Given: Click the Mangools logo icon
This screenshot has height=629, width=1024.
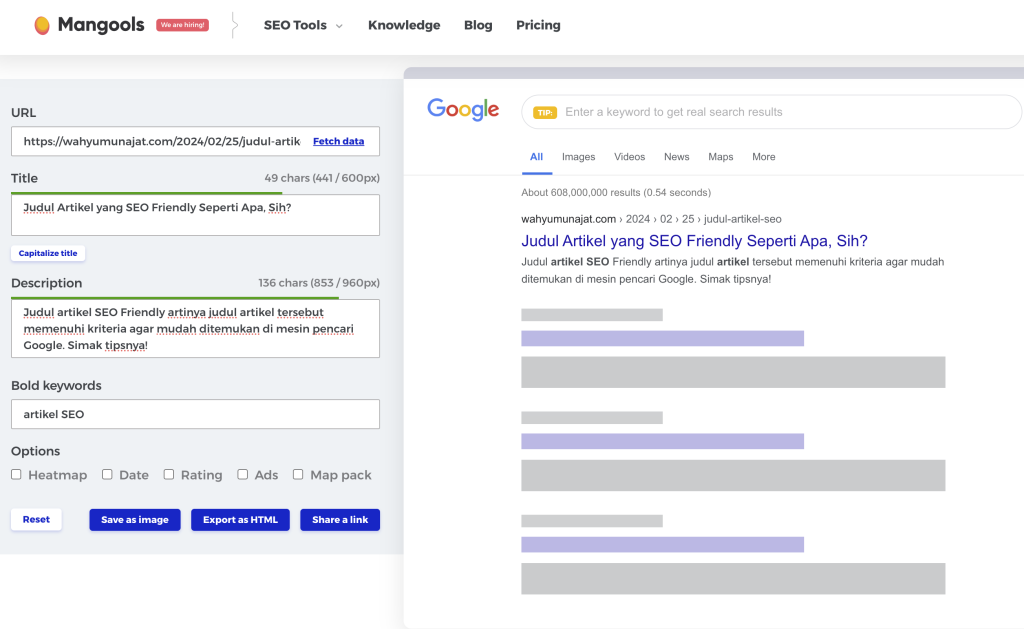Looking at the screenshot, I should coord(42,25).
